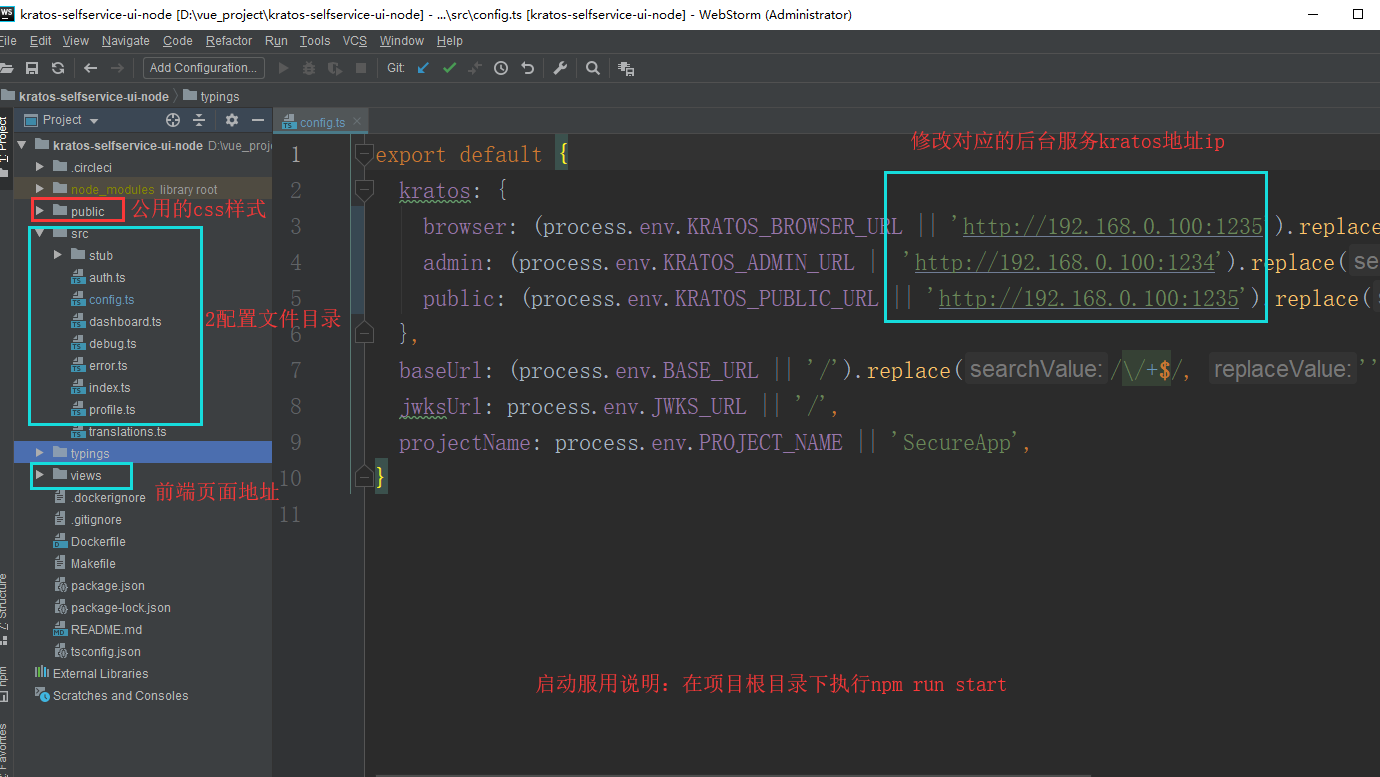Select Makefile in project tree
1380x777 pixels.
(93, 564)
